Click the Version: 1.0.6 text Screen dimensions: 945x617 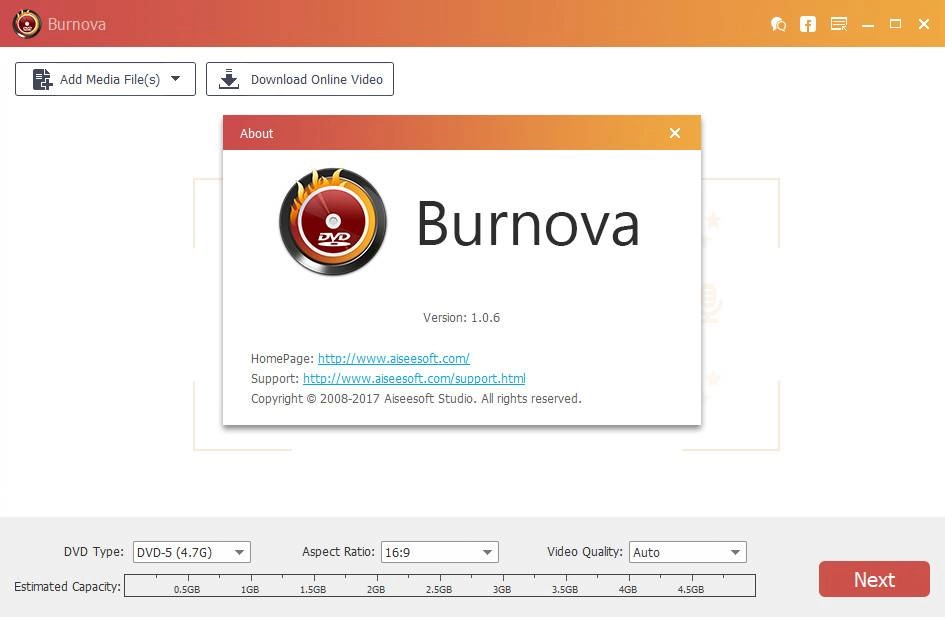coord(462,318)
